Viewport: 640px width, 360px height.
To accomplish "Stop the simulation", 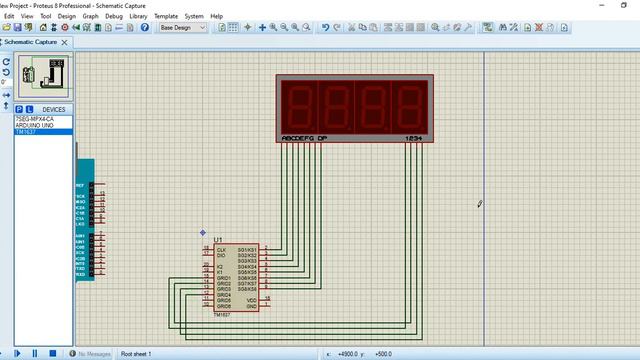I will [x=53, y=353].
